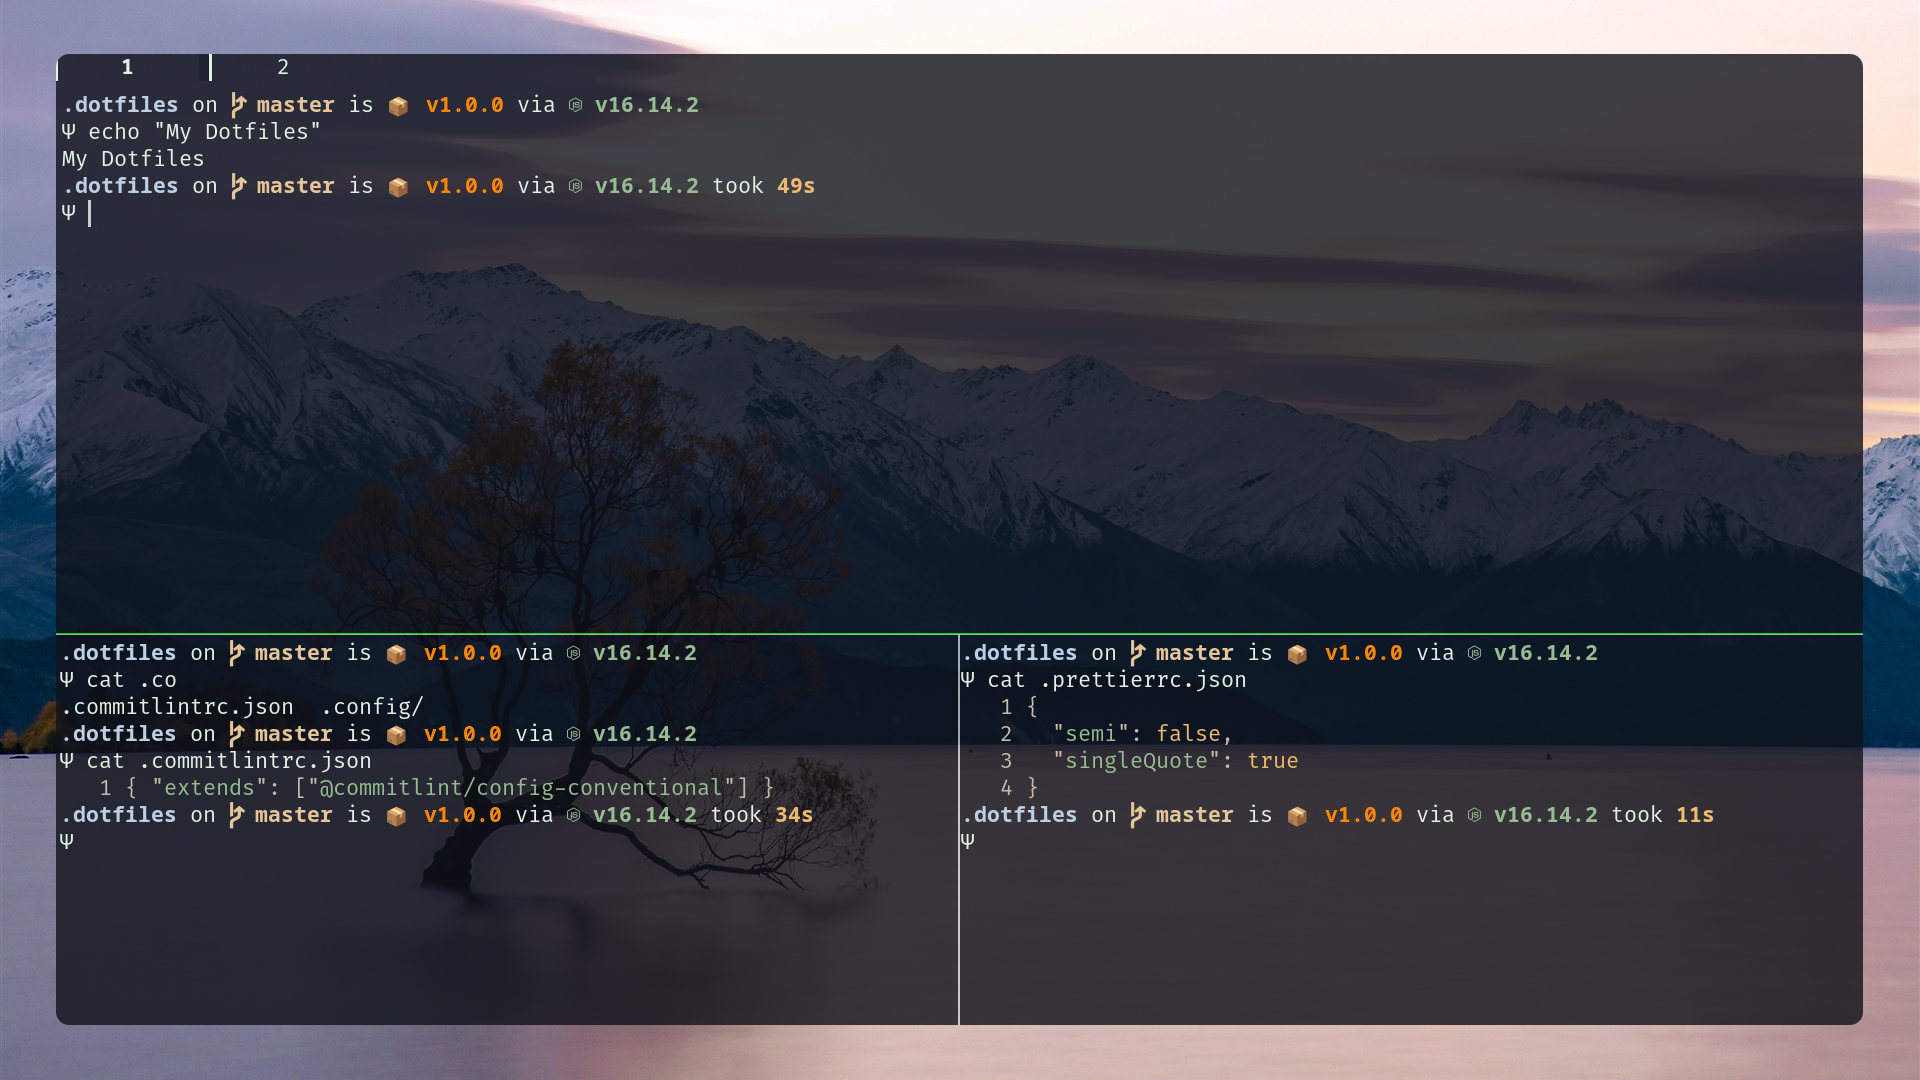Click the git branch icon in the 'took 49s' line

pos(238,186)
